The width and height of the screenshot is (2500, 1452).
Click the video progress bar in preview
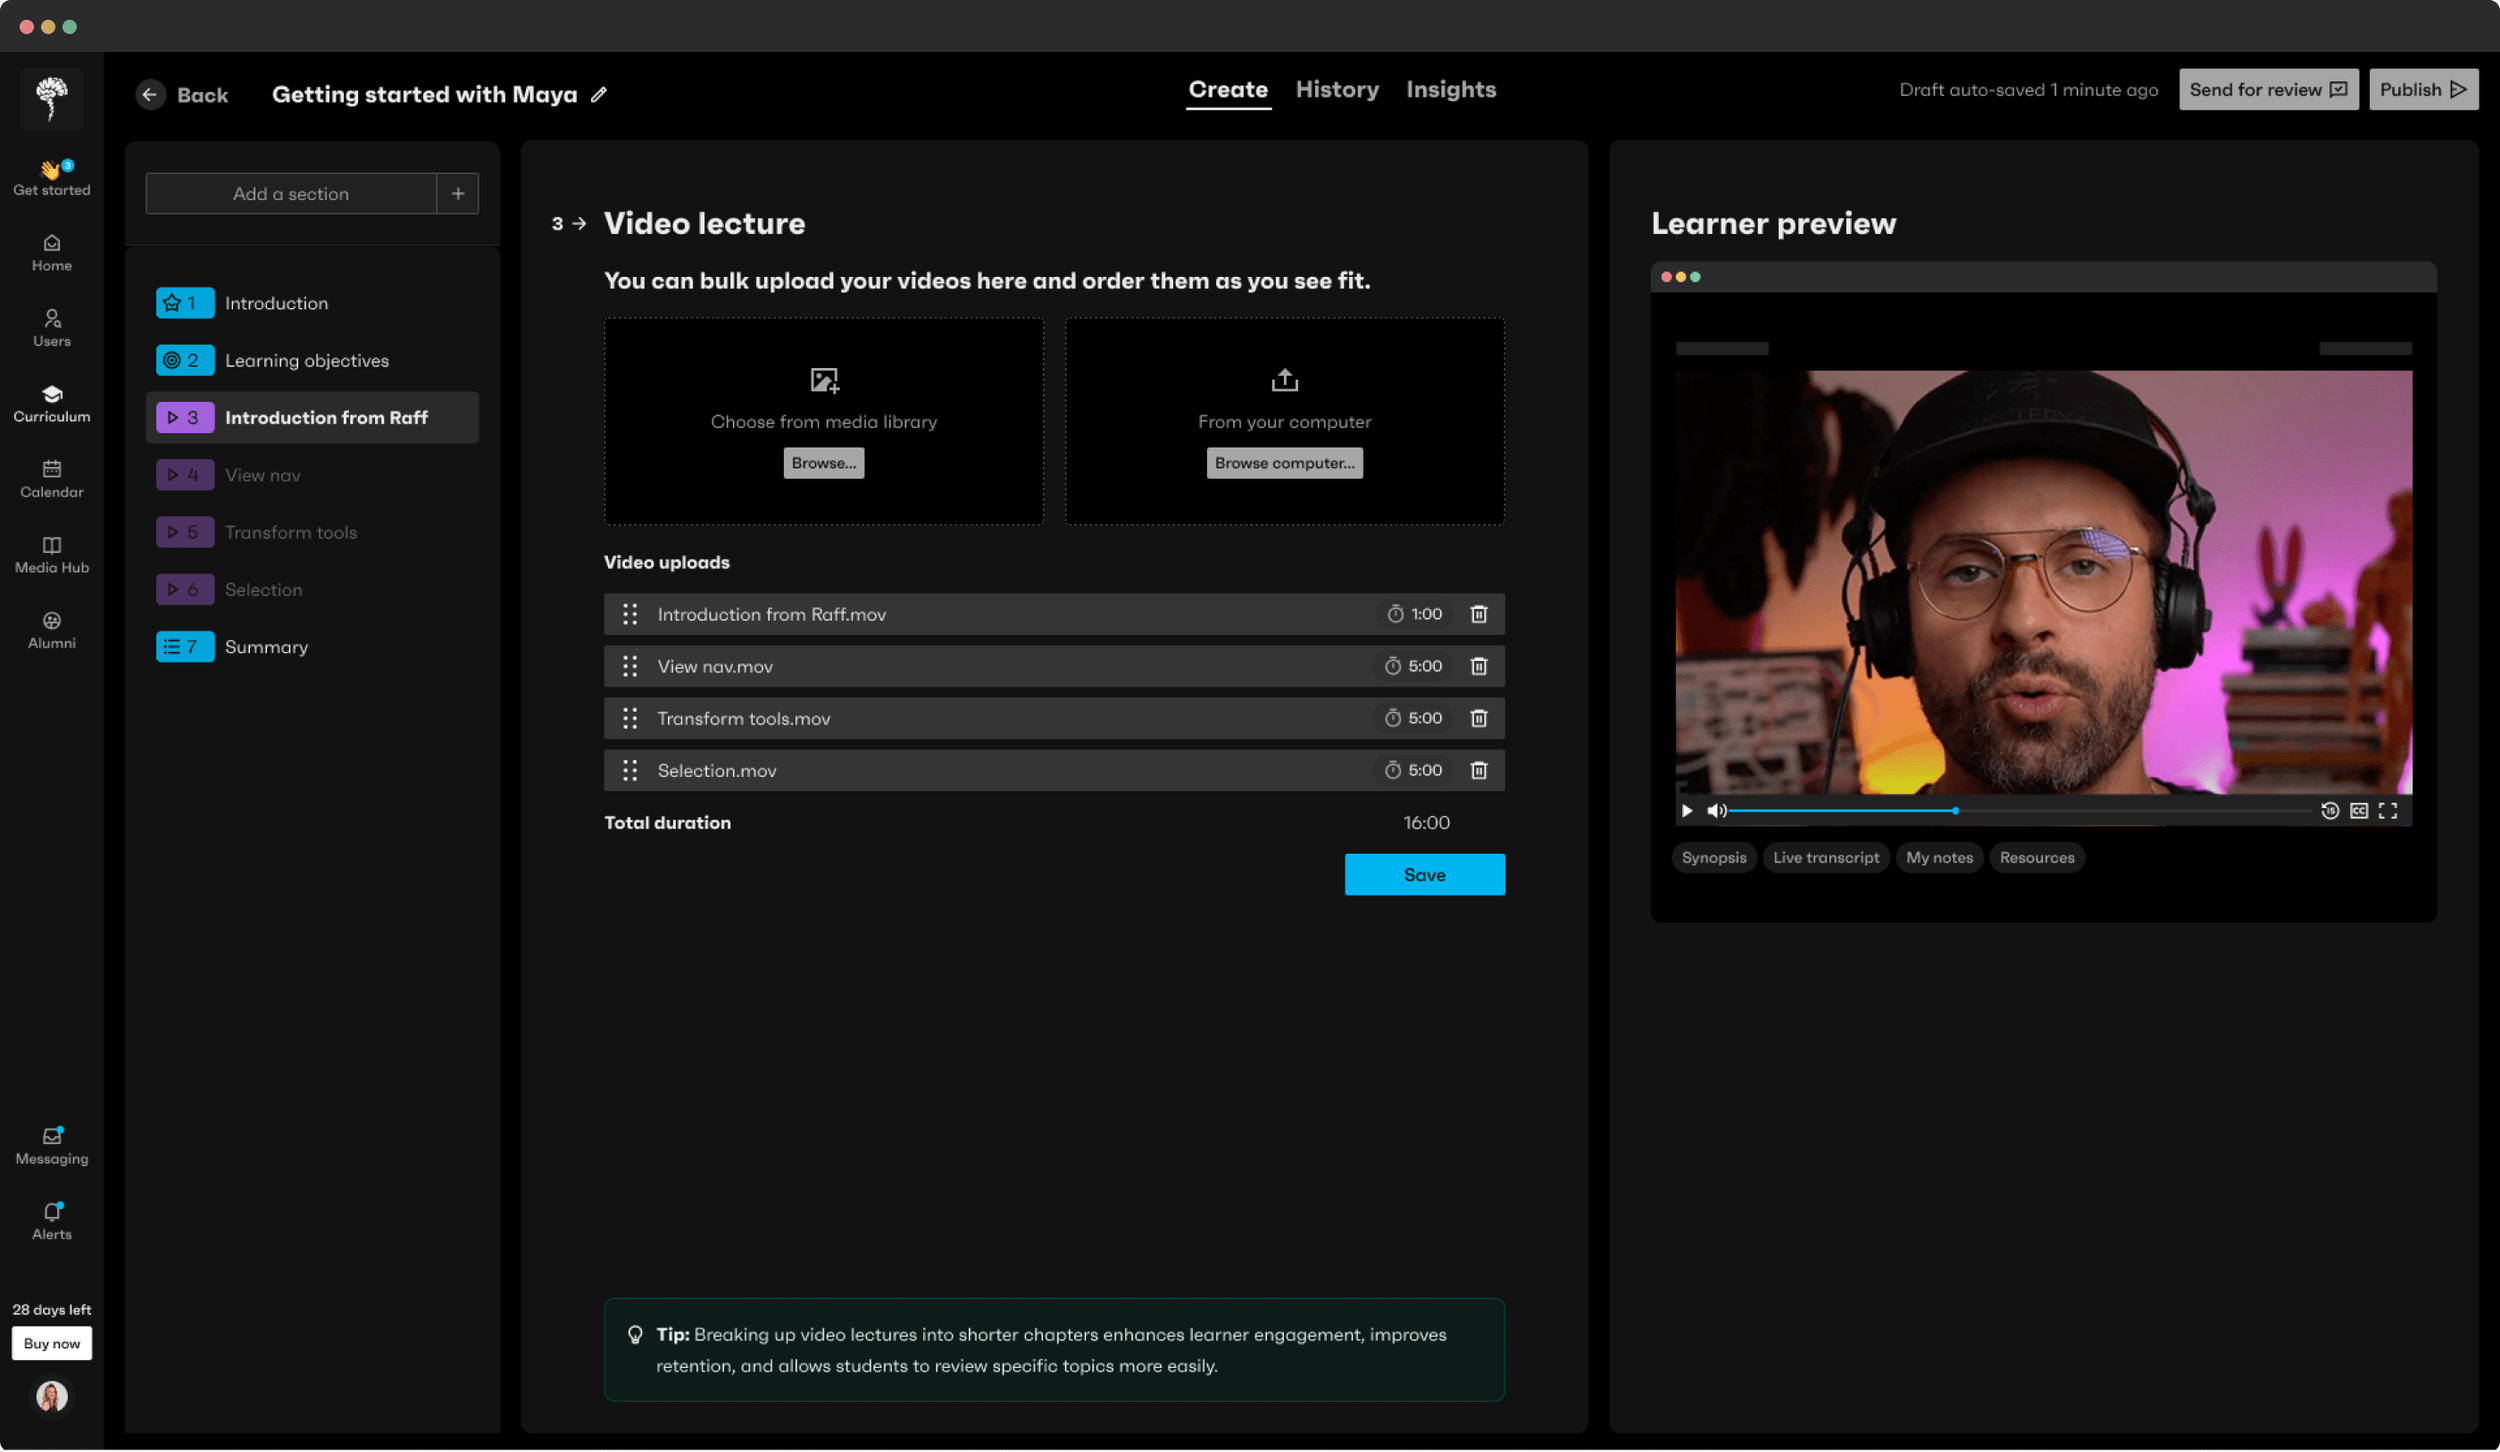click(2020, 810)
